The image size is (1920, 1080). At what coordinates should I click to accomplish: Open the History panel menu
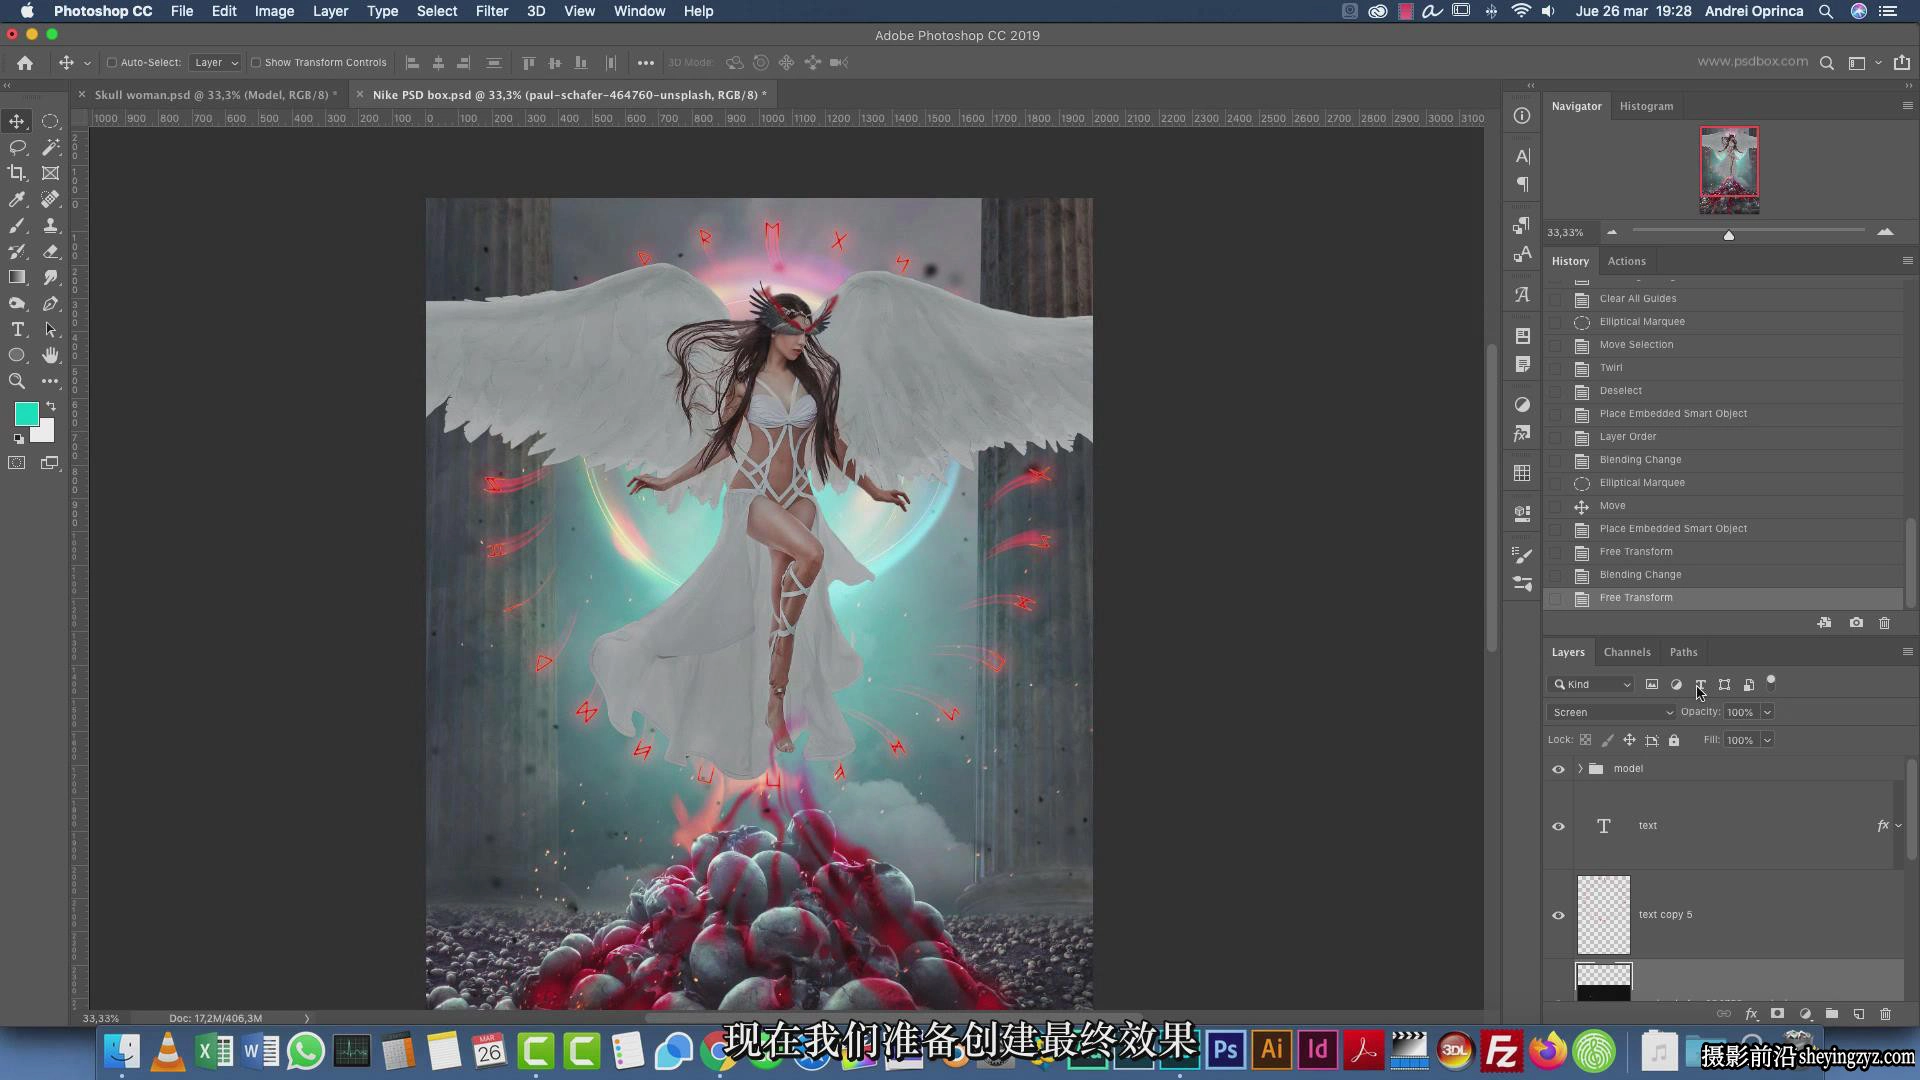pyautogui.click(x=1907, y=261)
